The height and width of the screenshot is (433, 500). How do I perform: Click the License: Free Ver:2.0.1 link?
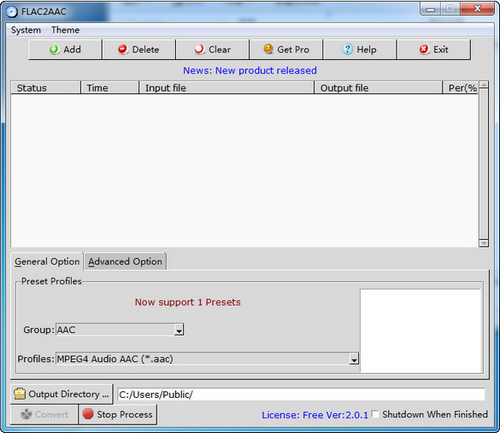[x=315, y=415]
